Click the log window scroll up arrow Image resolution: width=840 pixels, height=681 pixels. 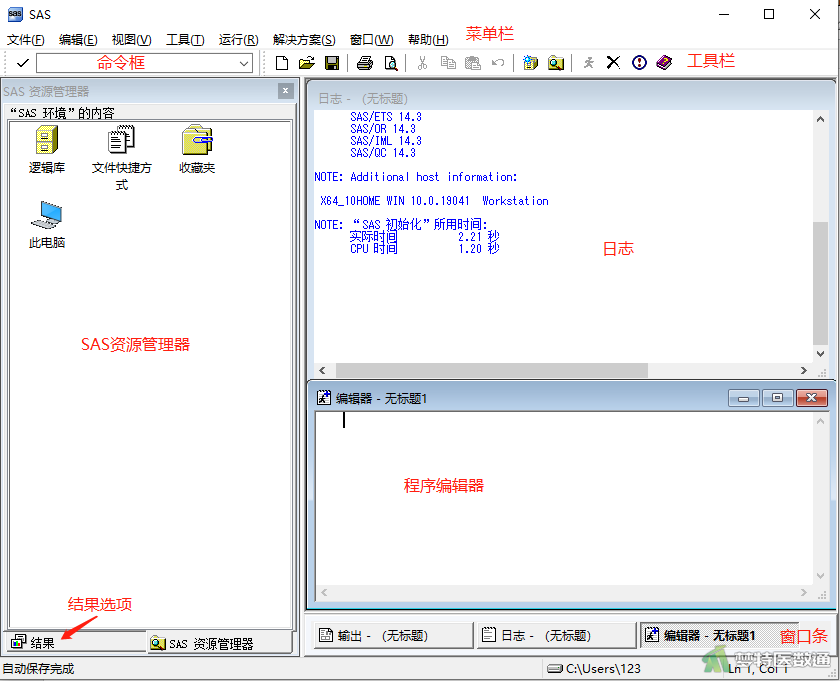820,119
